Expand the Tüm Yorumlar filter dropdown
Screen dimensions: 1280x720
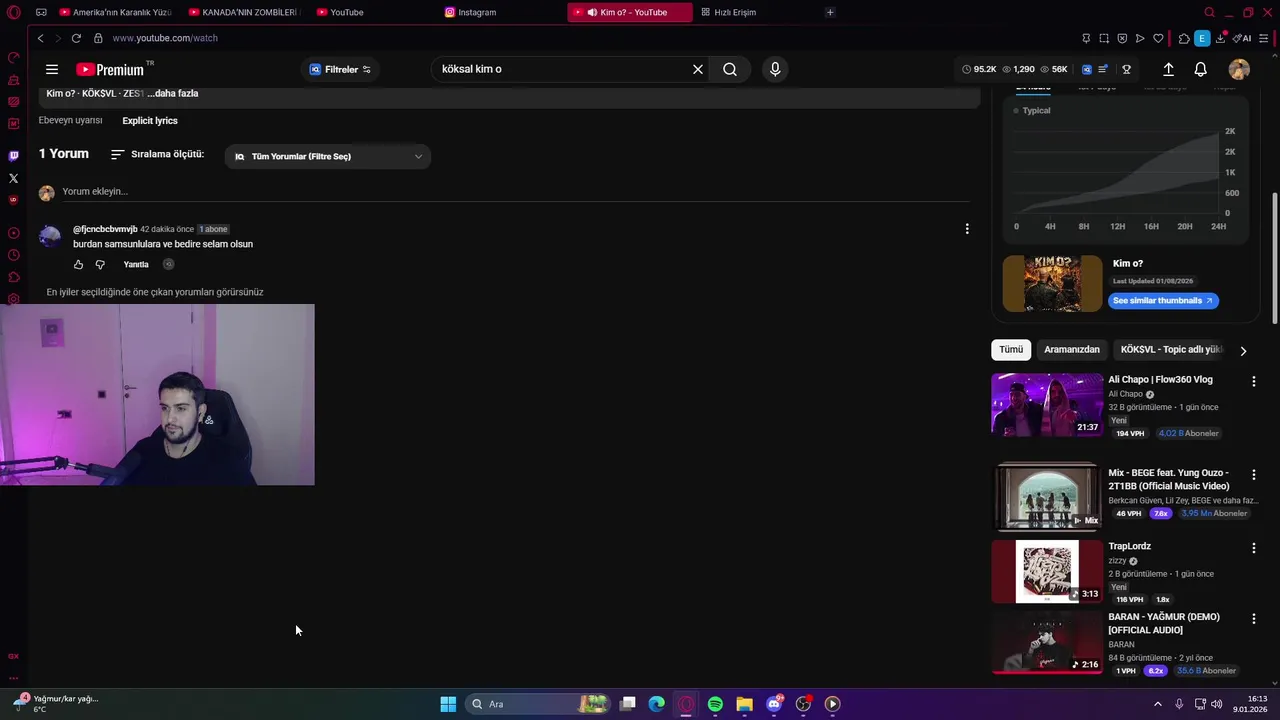pyautogui.click(x=328, y=156)
